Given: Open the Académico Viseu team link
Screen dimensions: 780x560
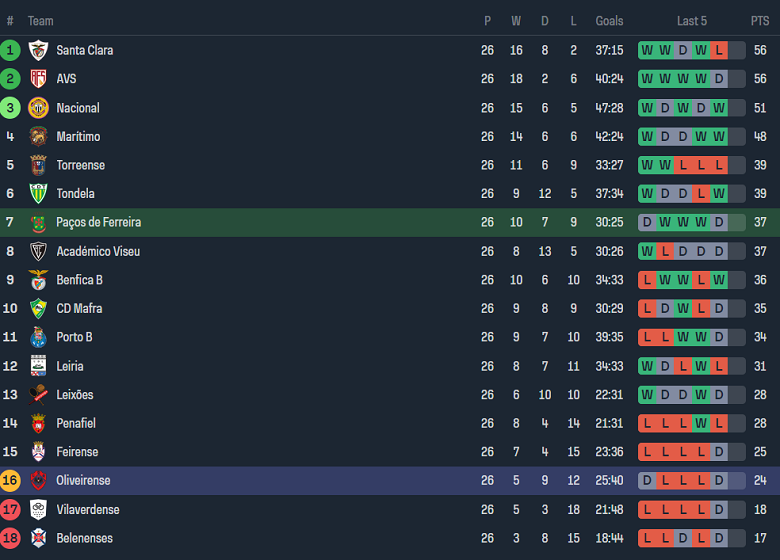Looking at the screenshot, I should coord(98,251).
